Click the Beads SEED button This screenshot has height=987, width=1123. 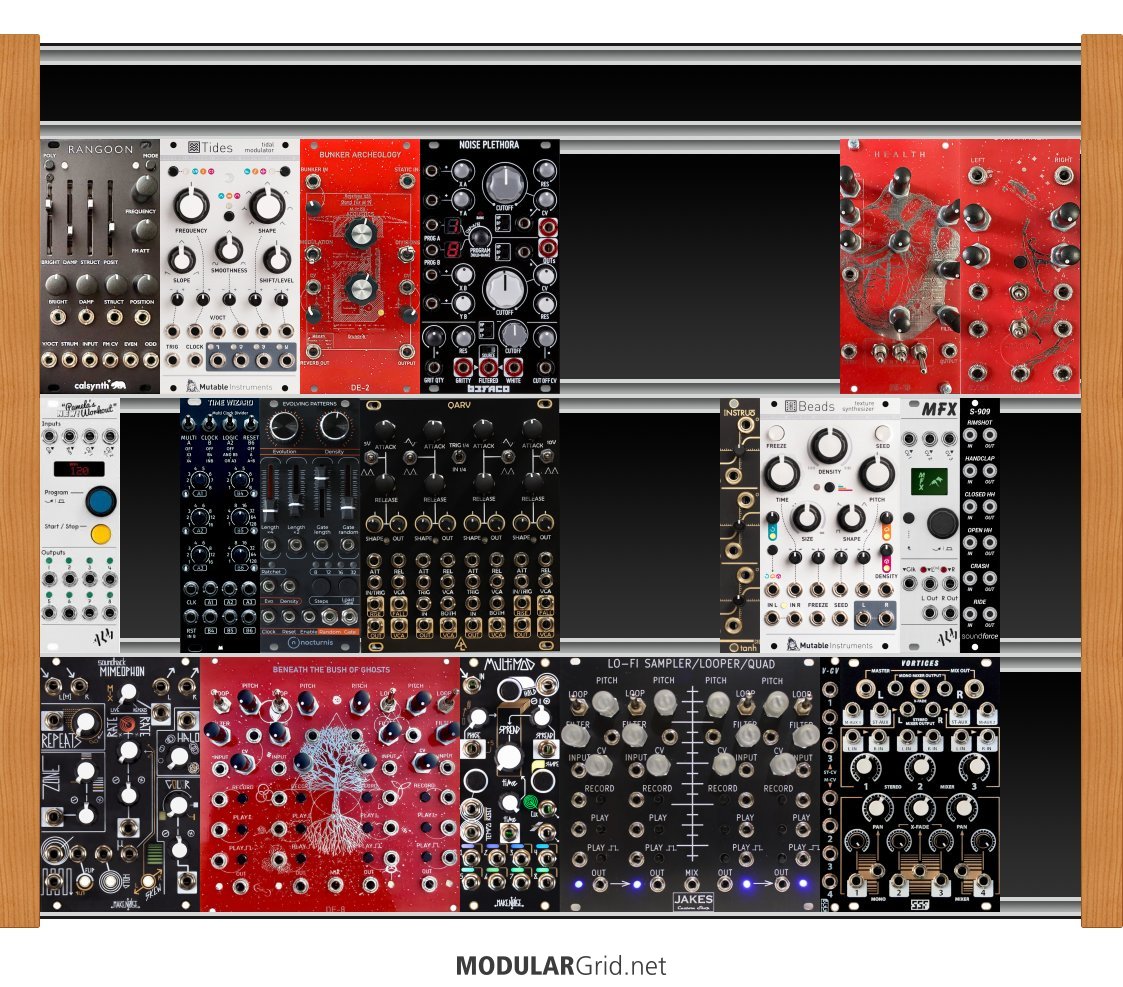(x=882, y=433)
